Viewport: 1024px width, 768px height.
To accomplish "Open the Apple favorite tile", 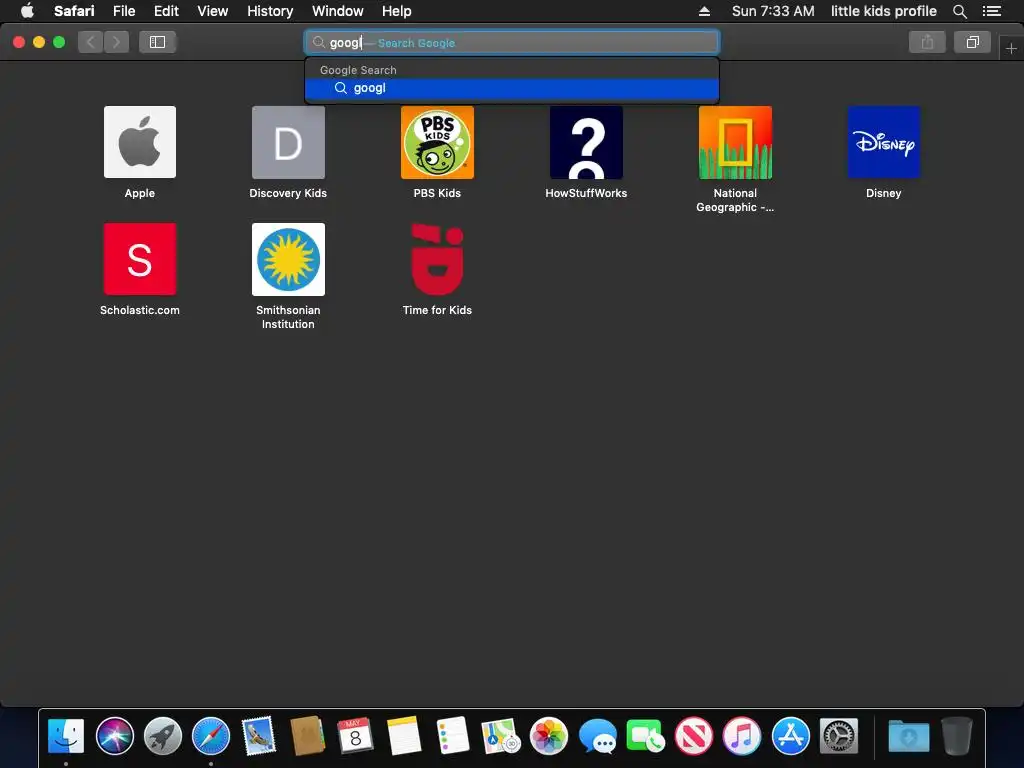I will [x=140, y=142].
